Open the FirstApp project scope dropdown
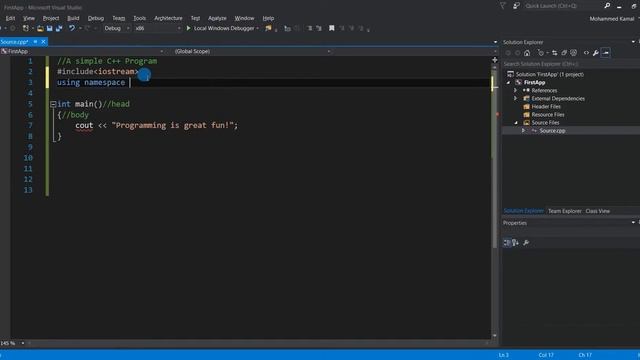 [x=82, y=51]
